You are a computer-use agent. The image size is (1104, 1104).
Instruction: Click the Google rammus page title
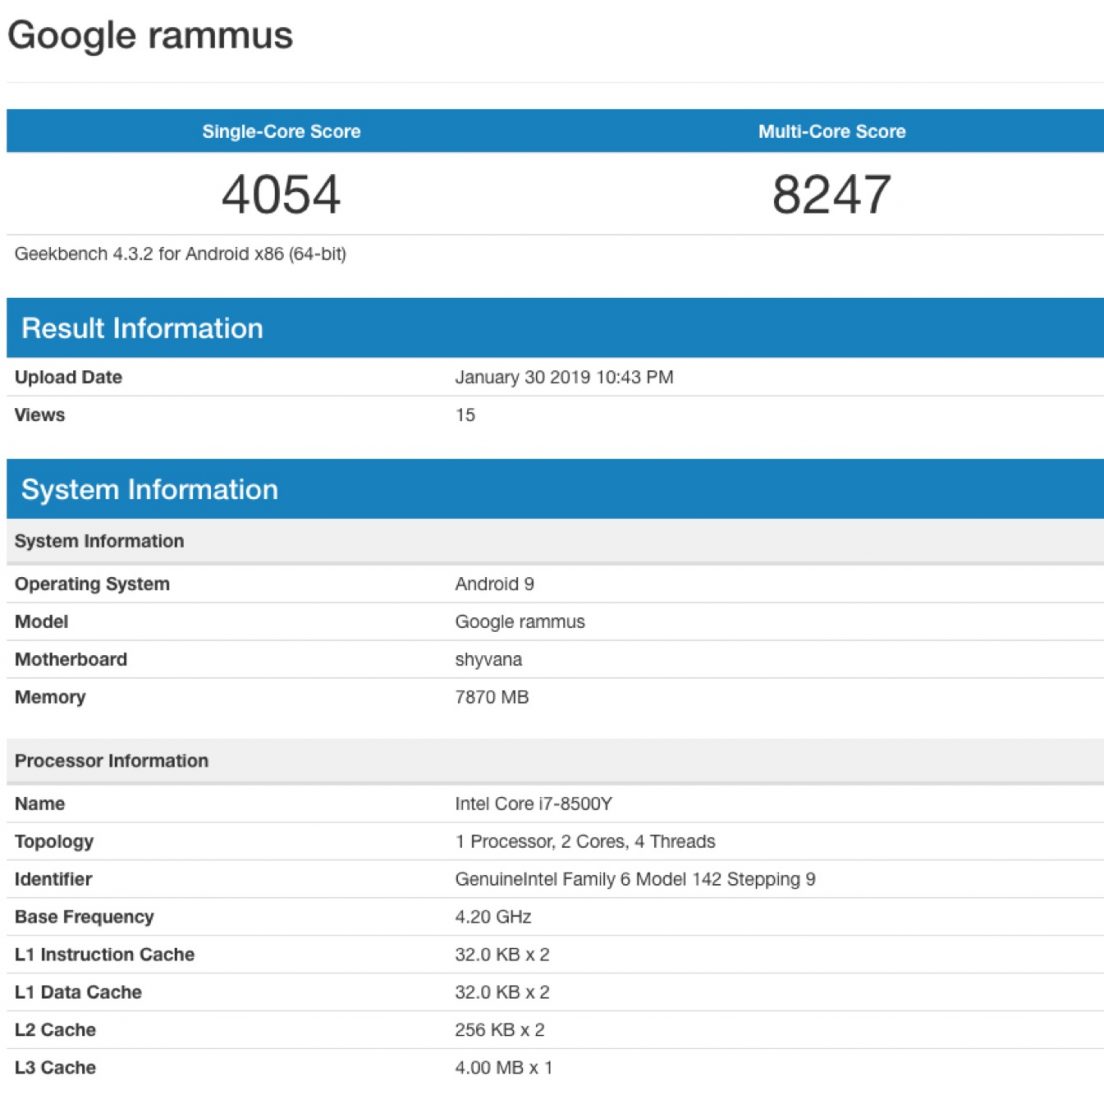click(x=150, y=36)
